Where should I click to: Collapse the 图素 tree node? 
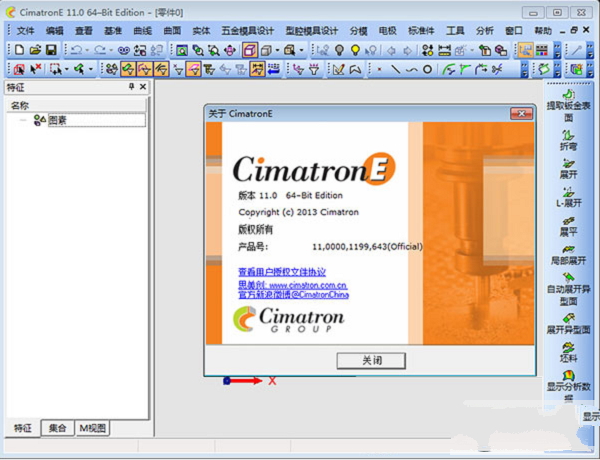tap(23, 121)
